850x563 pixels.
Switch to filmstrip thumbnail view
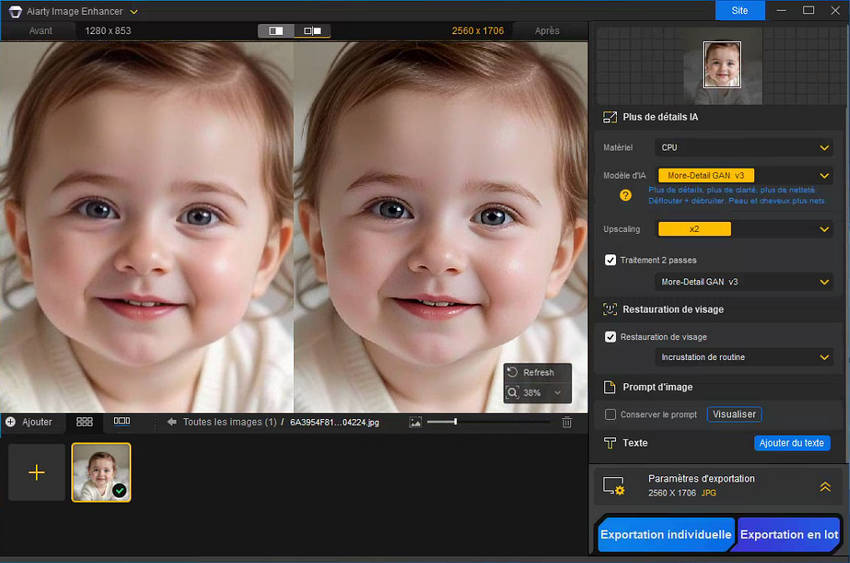[121, 421]
